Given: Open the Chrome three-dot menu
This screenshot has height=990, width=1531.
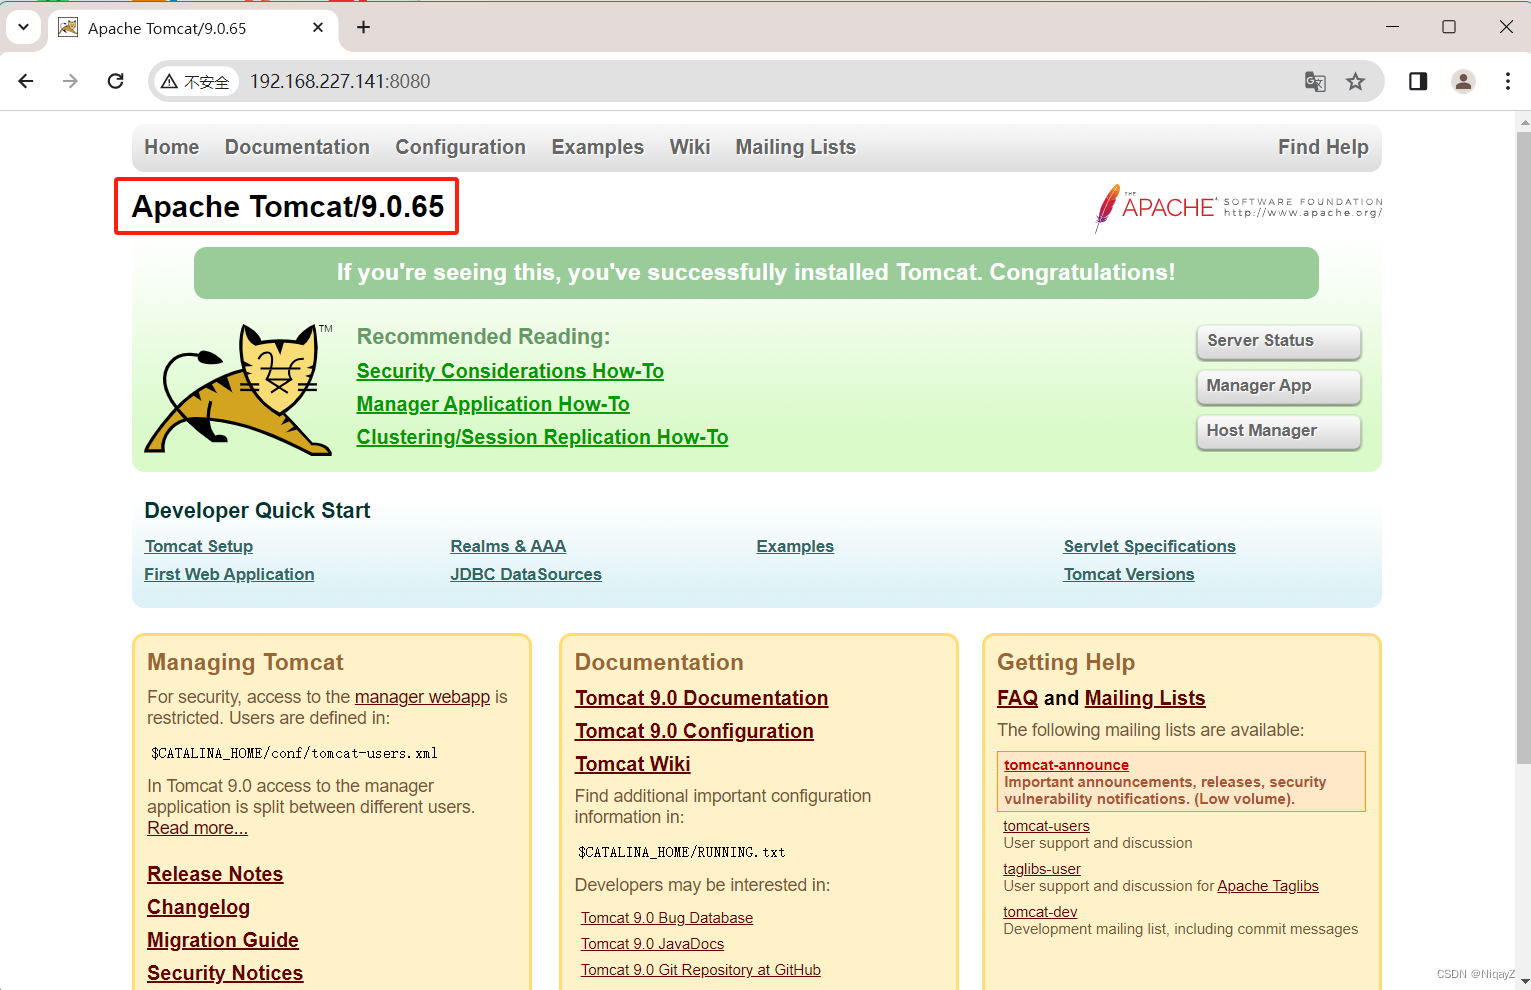Looking at the screenshot, I should click(x=1507, y=81).
